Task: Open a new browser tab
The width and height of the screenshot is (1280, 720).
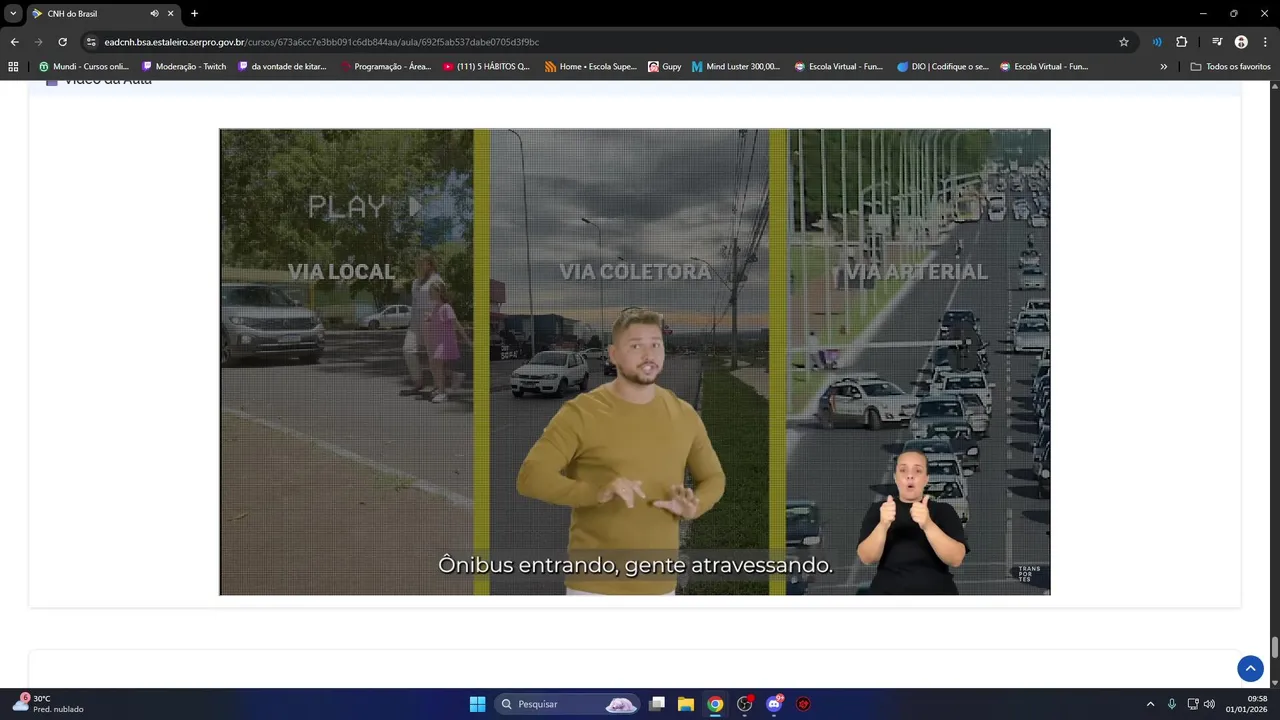Action: (194, 13)
